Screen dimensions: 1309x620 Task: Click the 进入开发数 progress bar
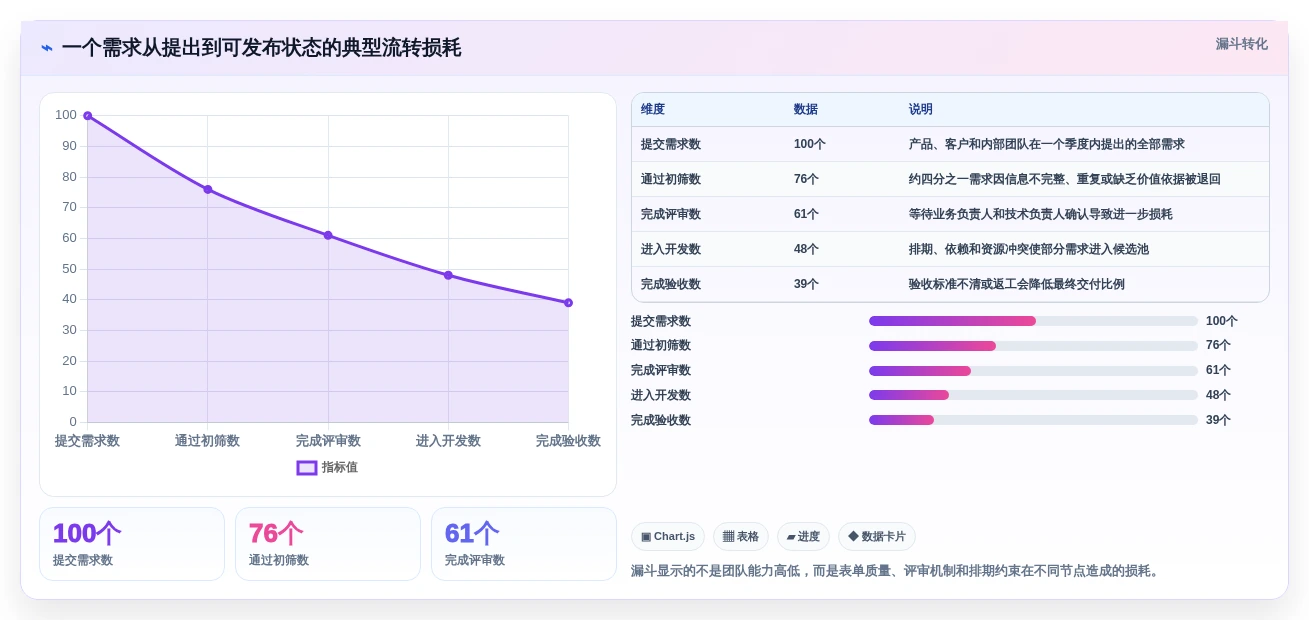(x=1033, y=395)
